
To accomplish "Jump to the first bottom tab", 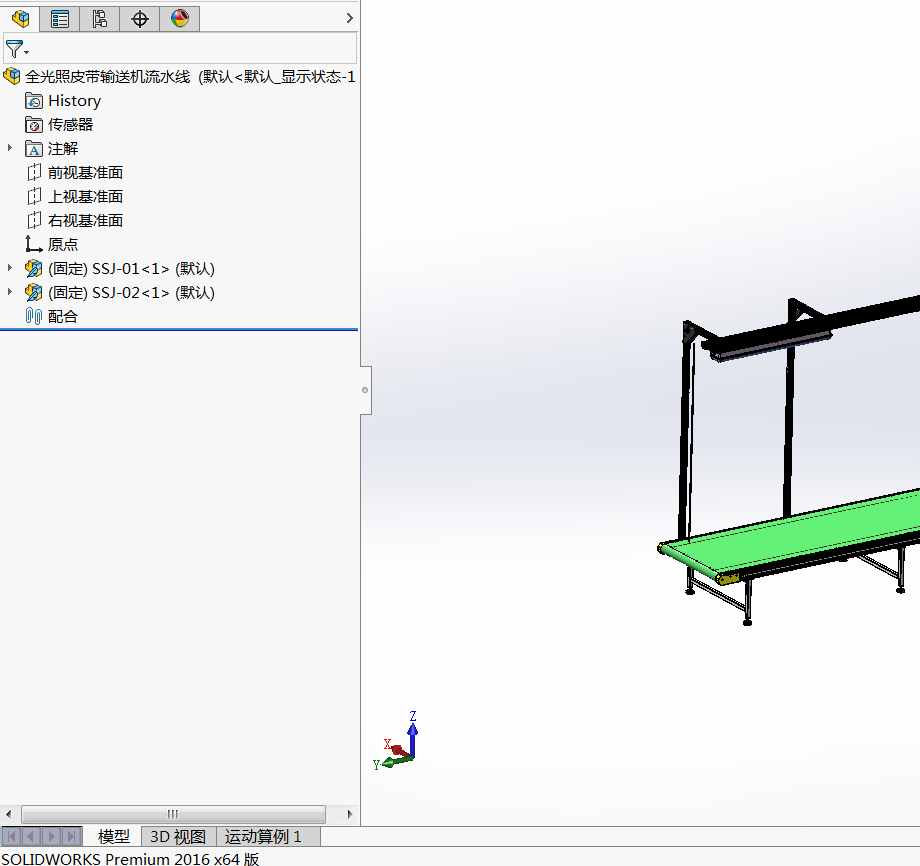I will click(x=11, y=836).
